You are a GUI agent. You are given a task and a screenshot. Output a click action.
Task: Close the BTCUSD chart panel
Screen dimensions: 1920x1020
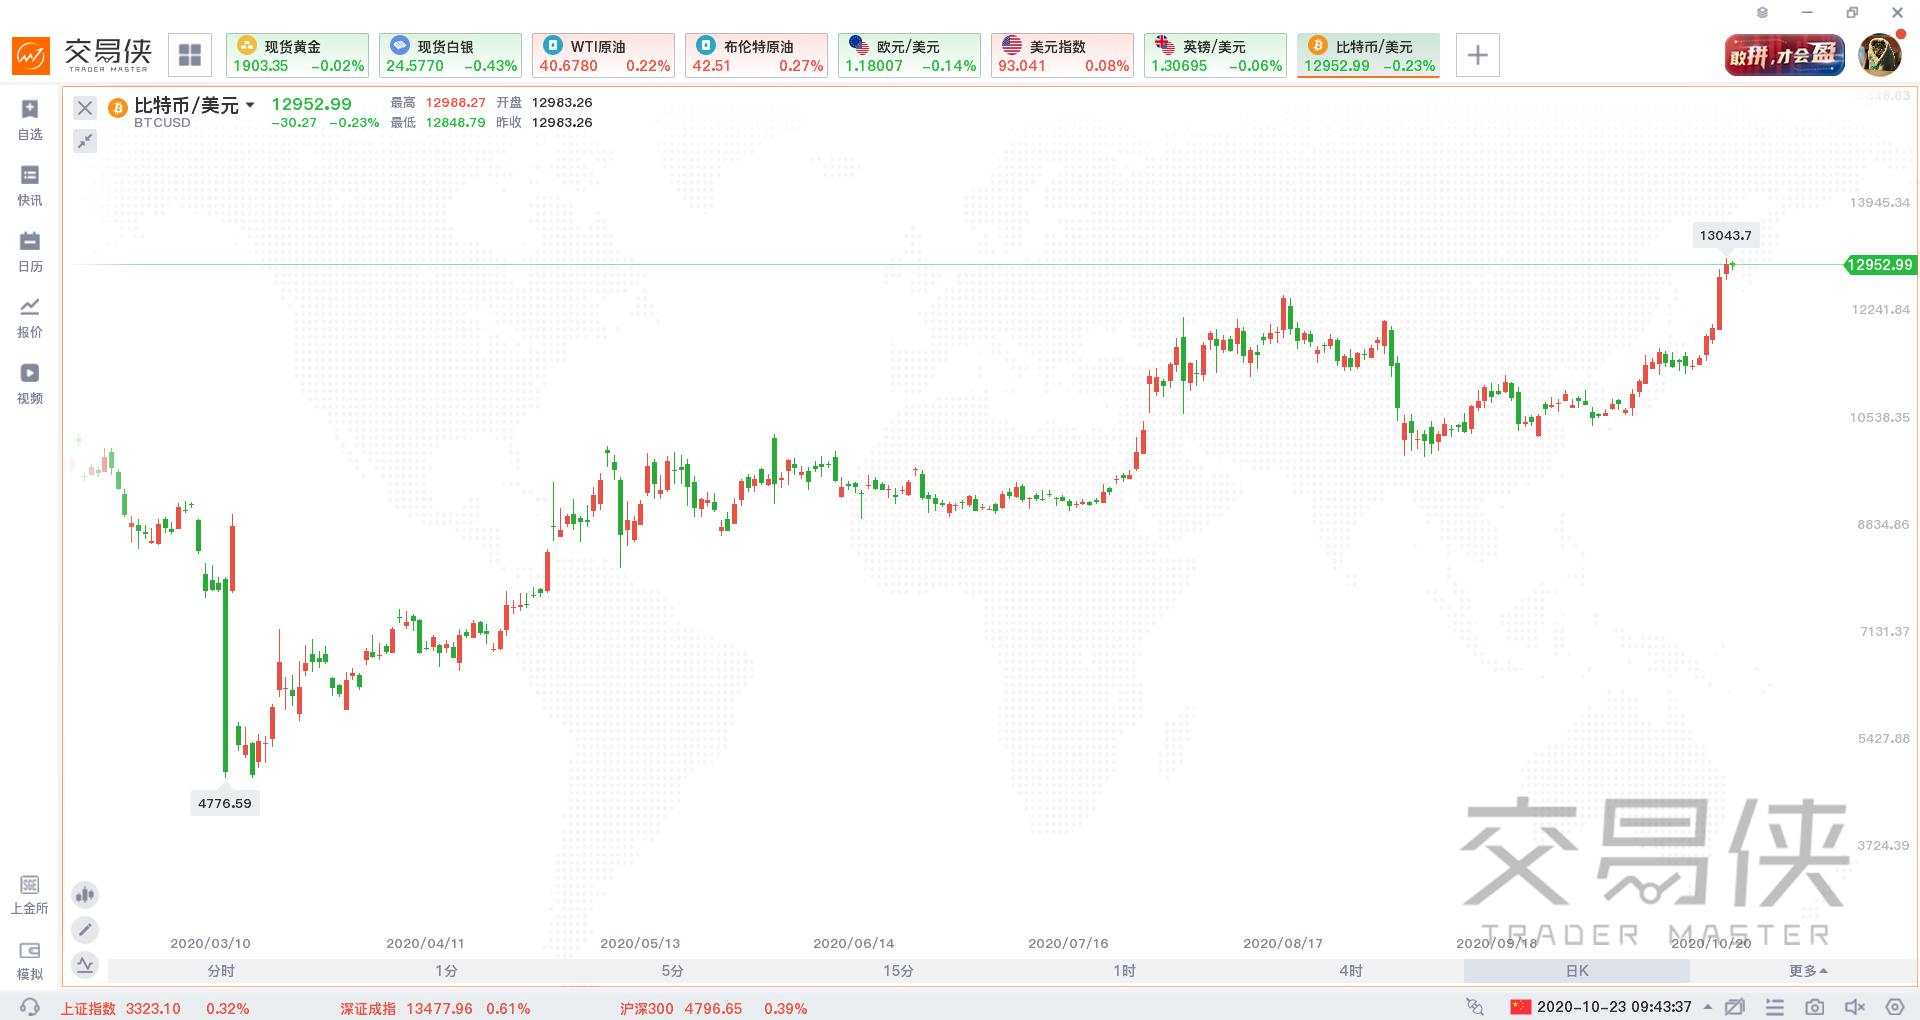point(85,108)
